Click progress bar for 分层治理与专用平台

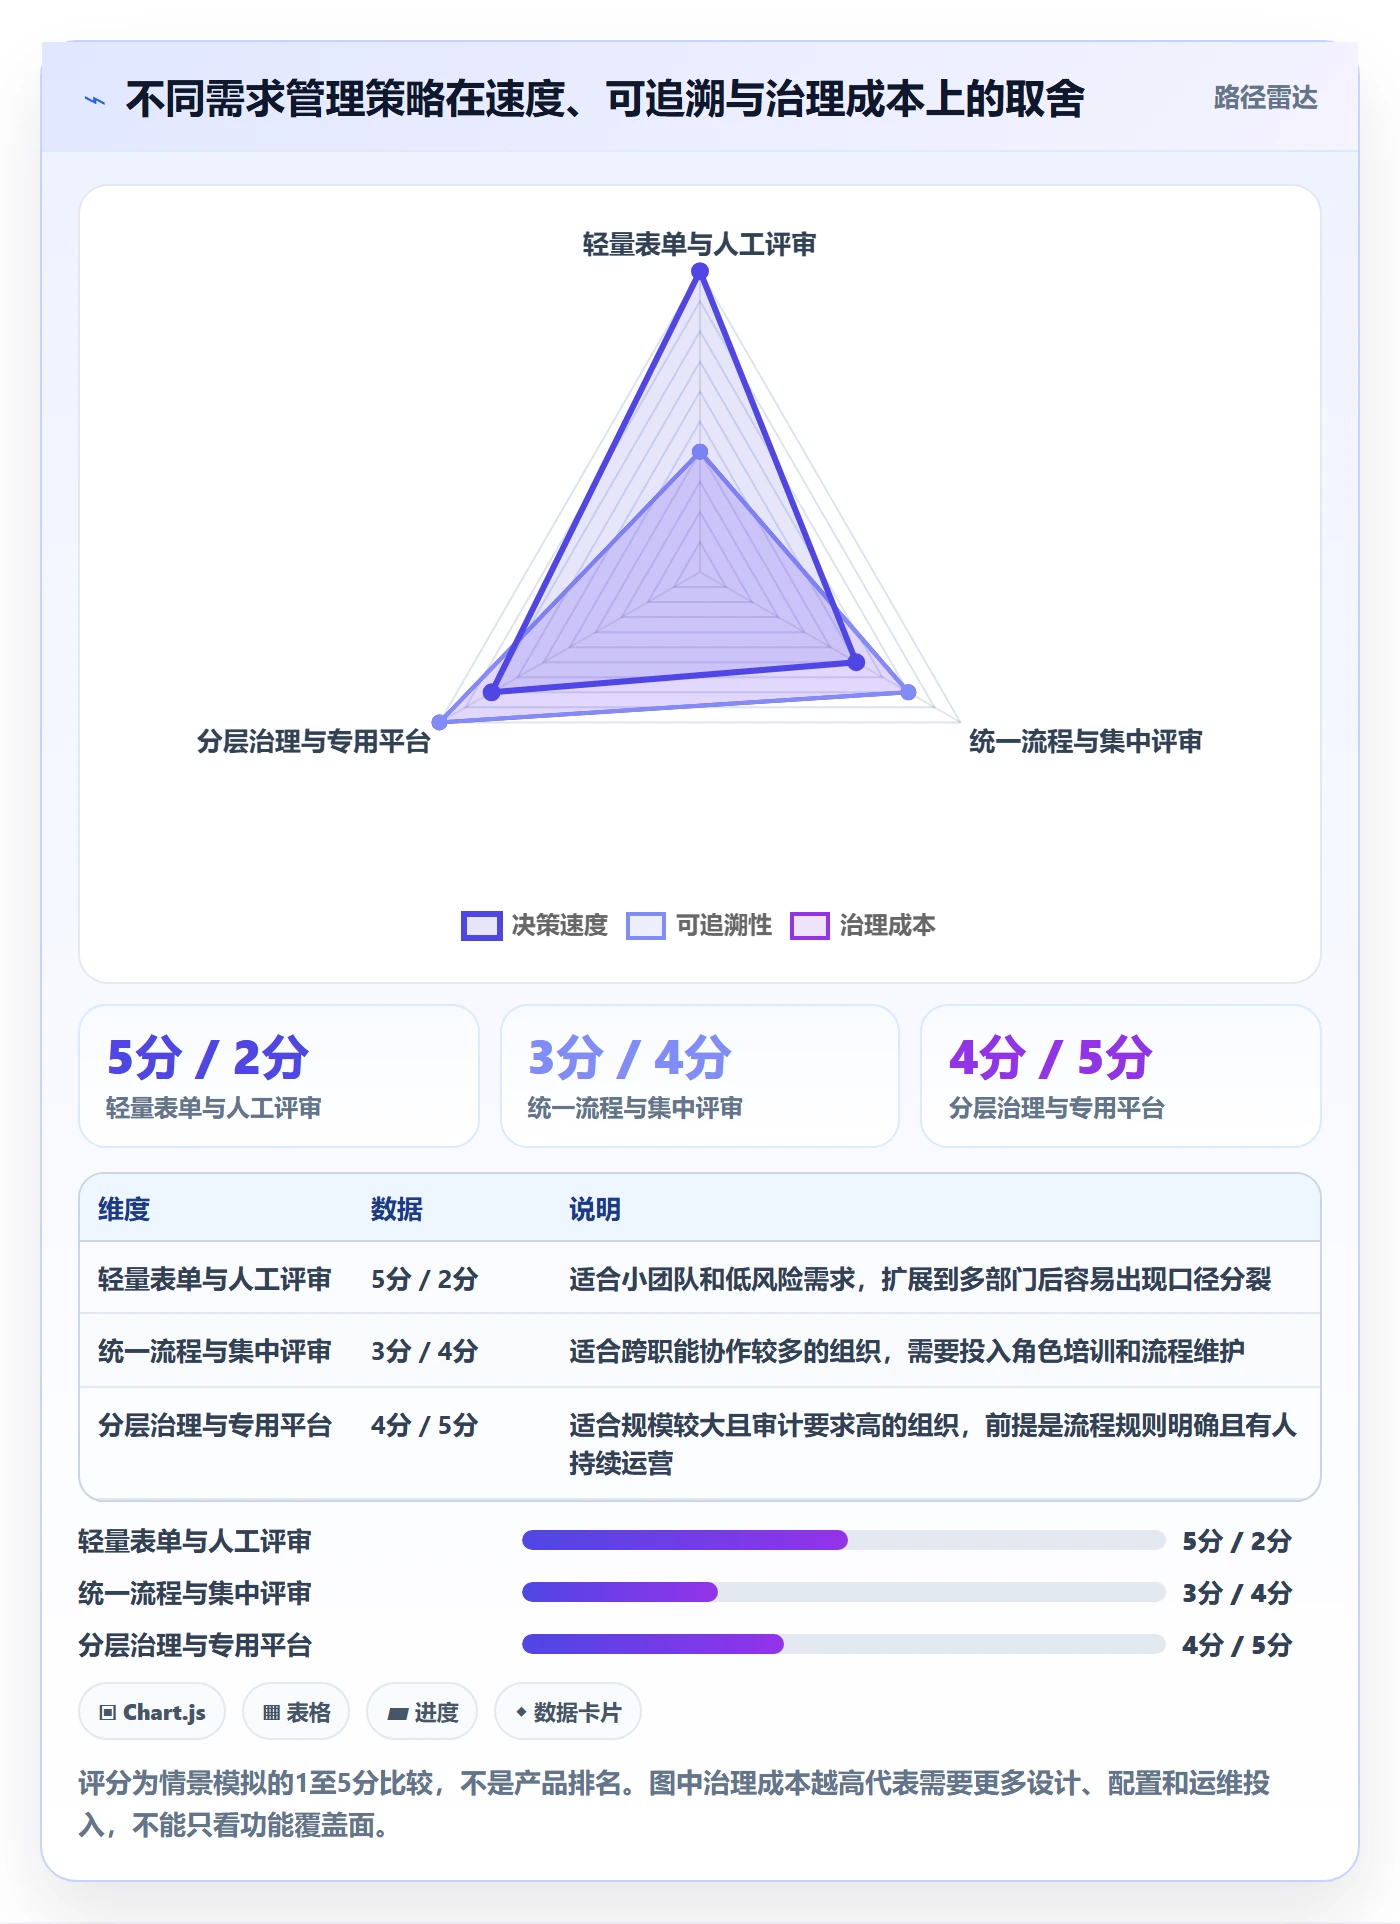[843, 1644]
